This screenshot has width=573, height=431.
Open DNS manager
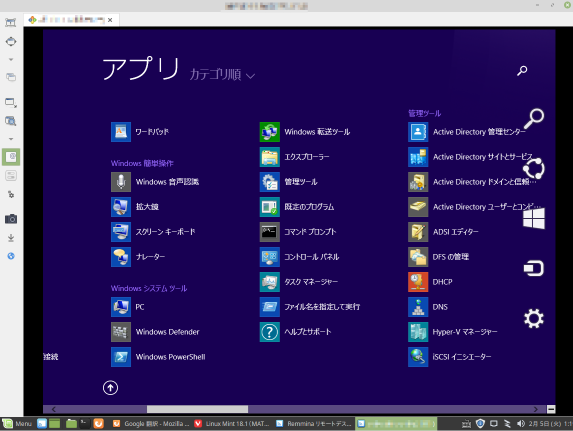click(428, 307)
